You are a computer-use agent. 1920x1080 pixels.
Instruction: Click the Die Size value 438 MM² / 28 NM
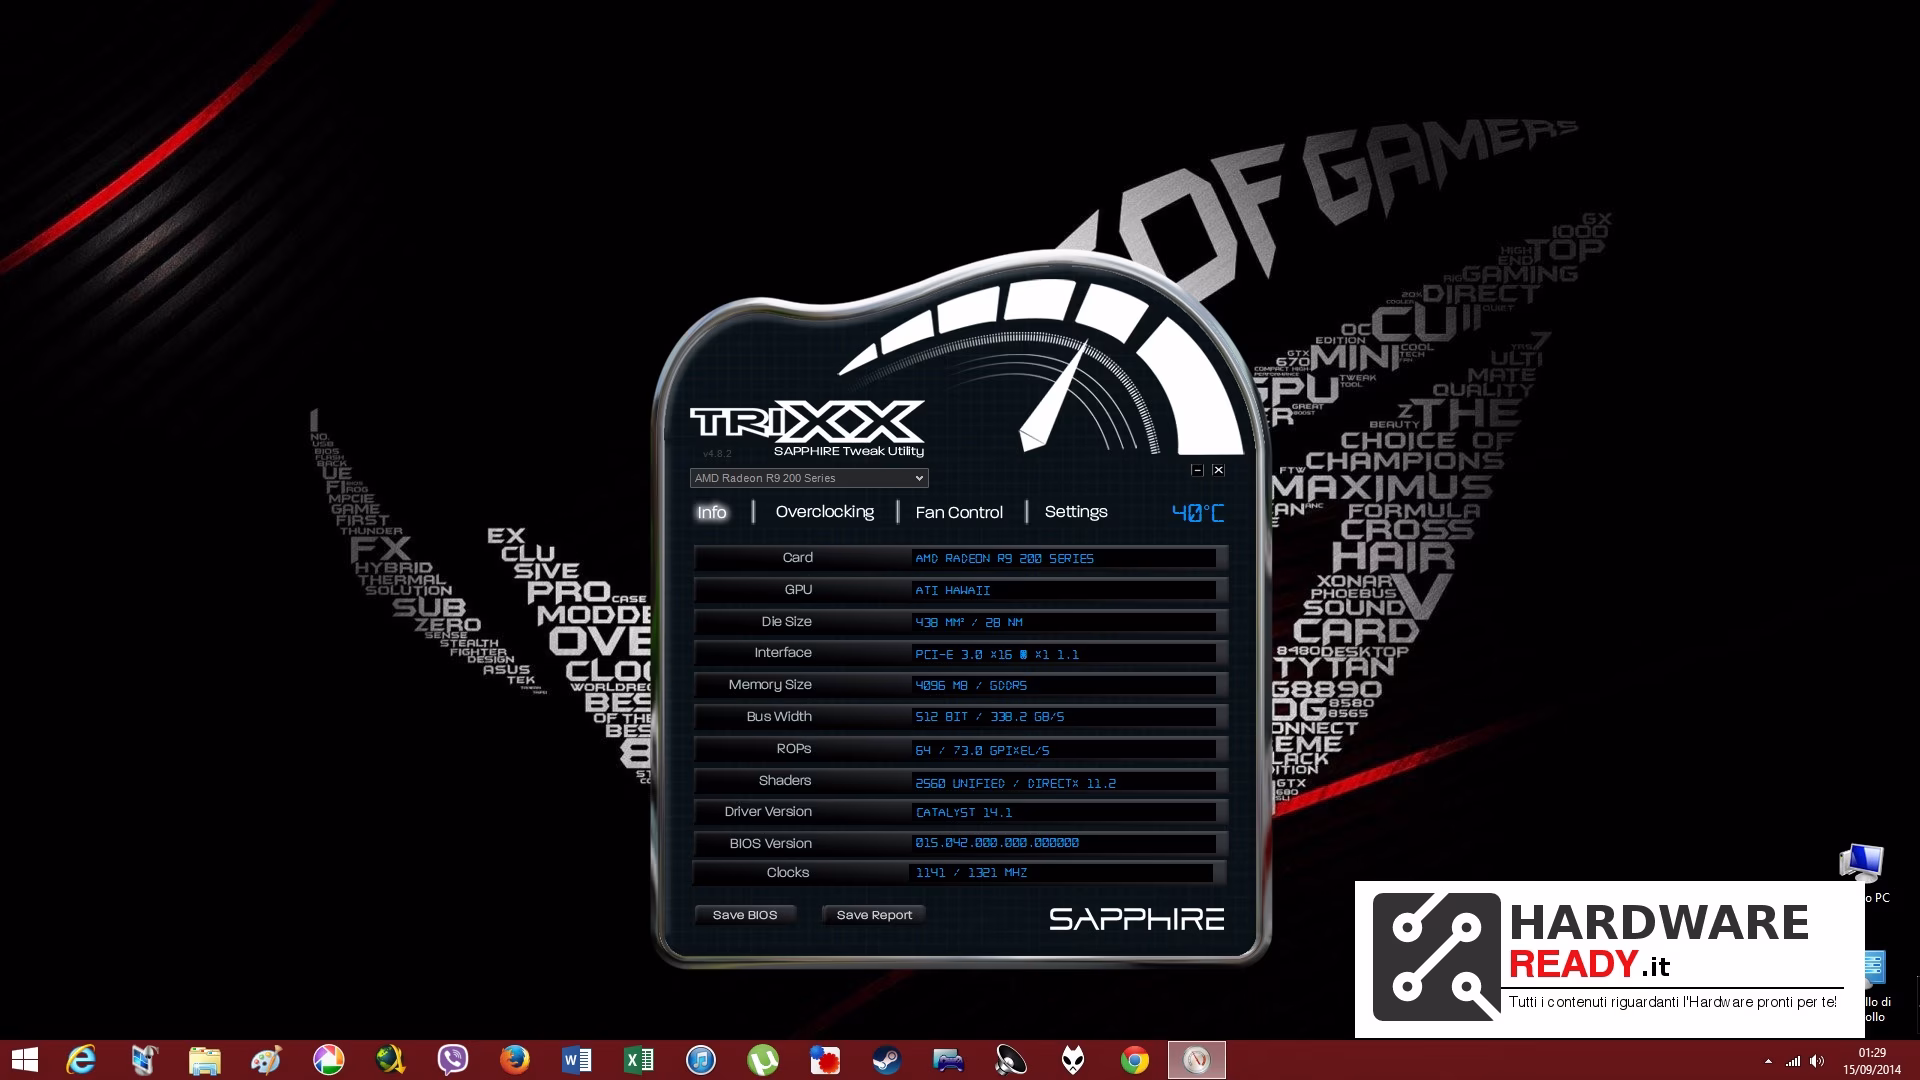[969, 622]
